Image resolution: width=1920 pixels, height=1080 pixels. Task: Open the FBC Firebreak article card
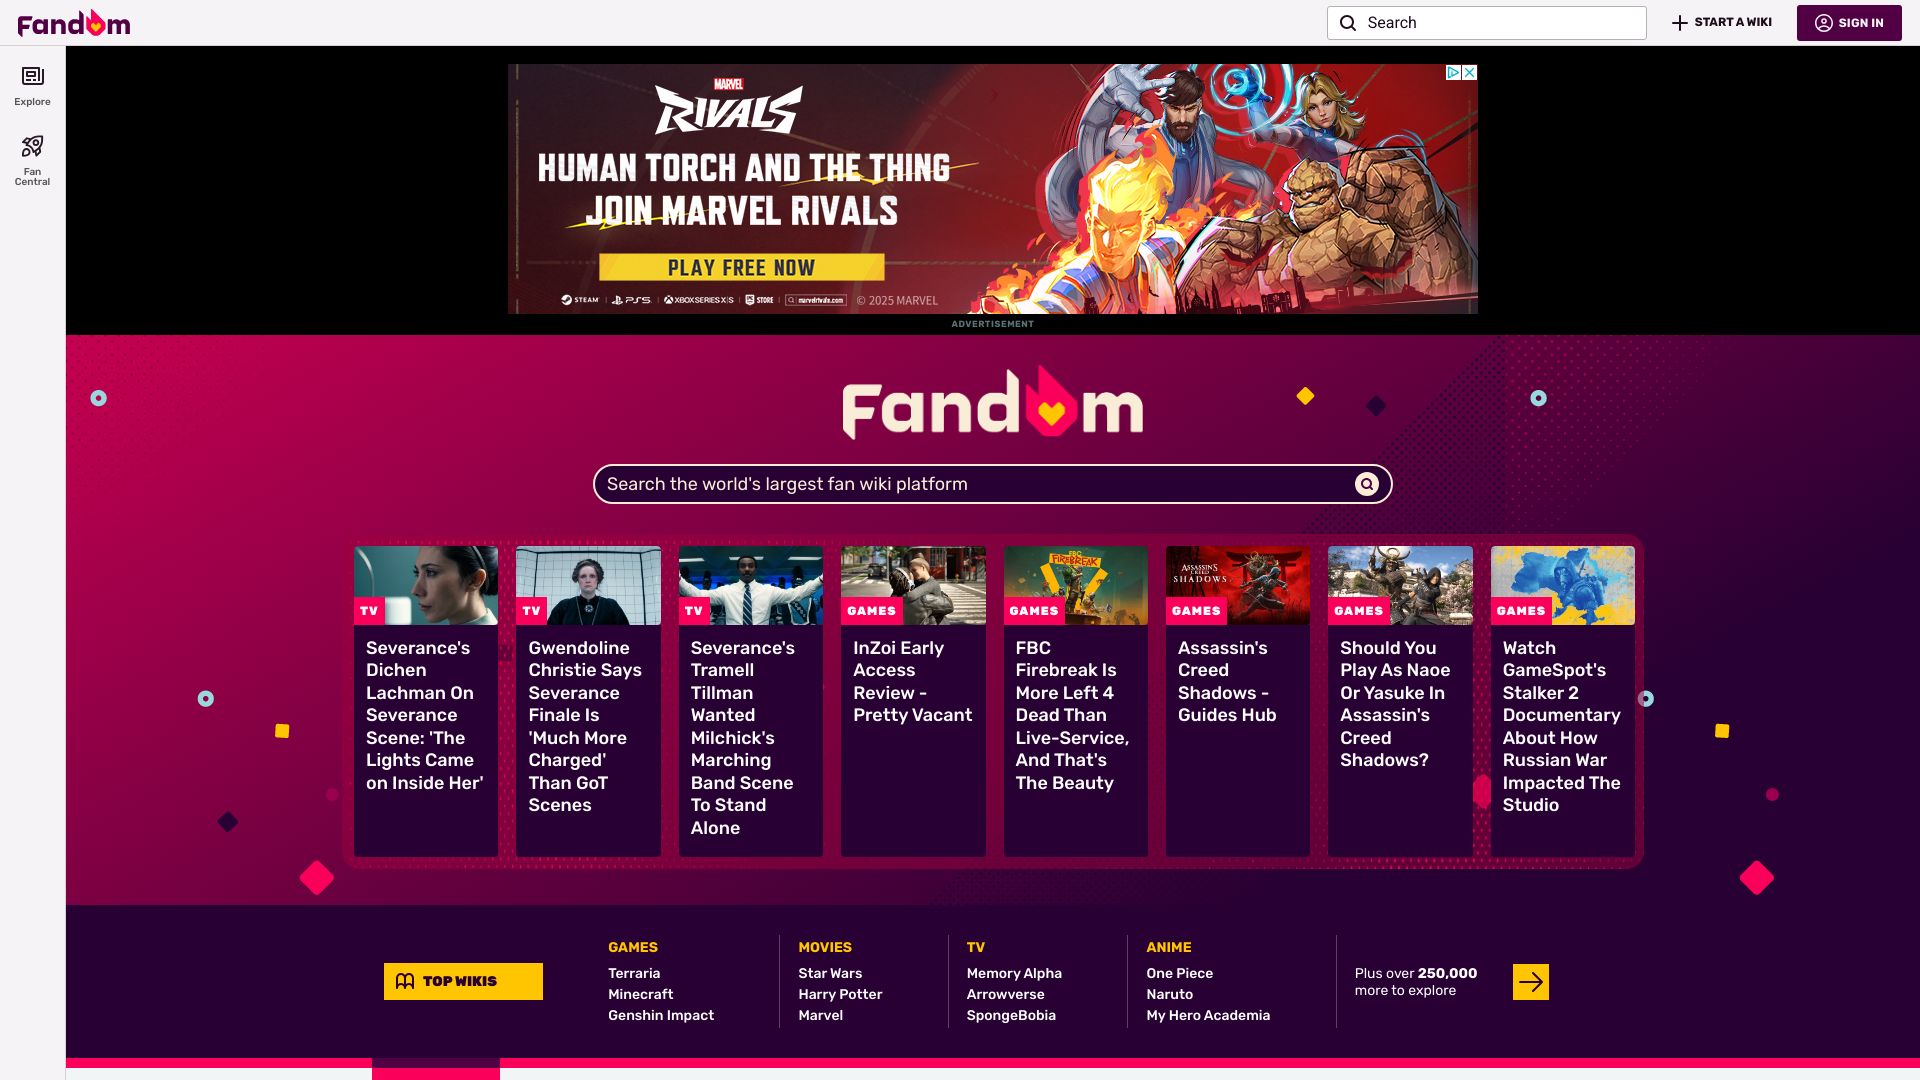pyautogui.click(x=1075, y=701)
